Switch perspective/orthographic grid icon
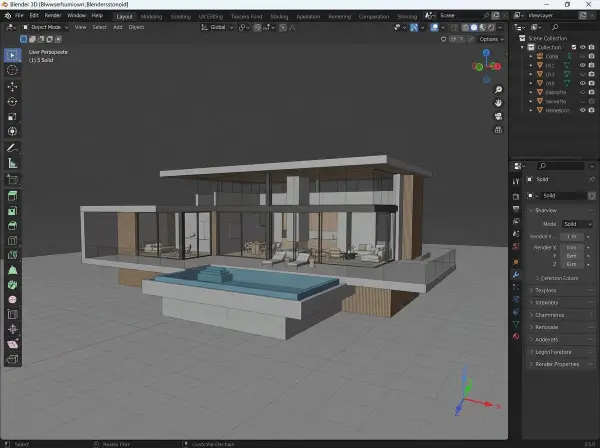 (498, 130)
